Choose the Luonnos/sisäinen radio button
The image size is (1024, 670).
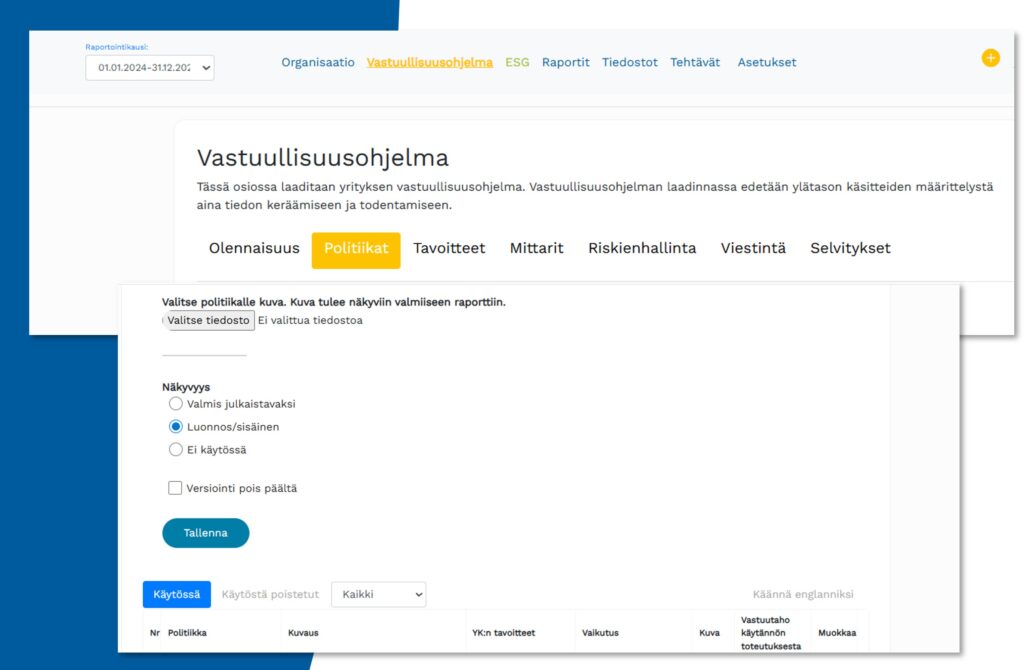[176, 427]
